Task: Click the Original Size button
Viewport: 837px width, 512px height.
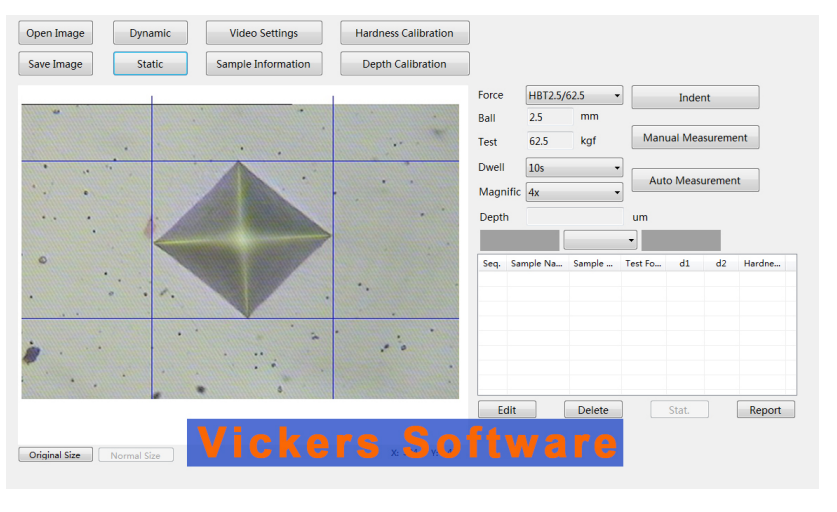Action: 55,455
